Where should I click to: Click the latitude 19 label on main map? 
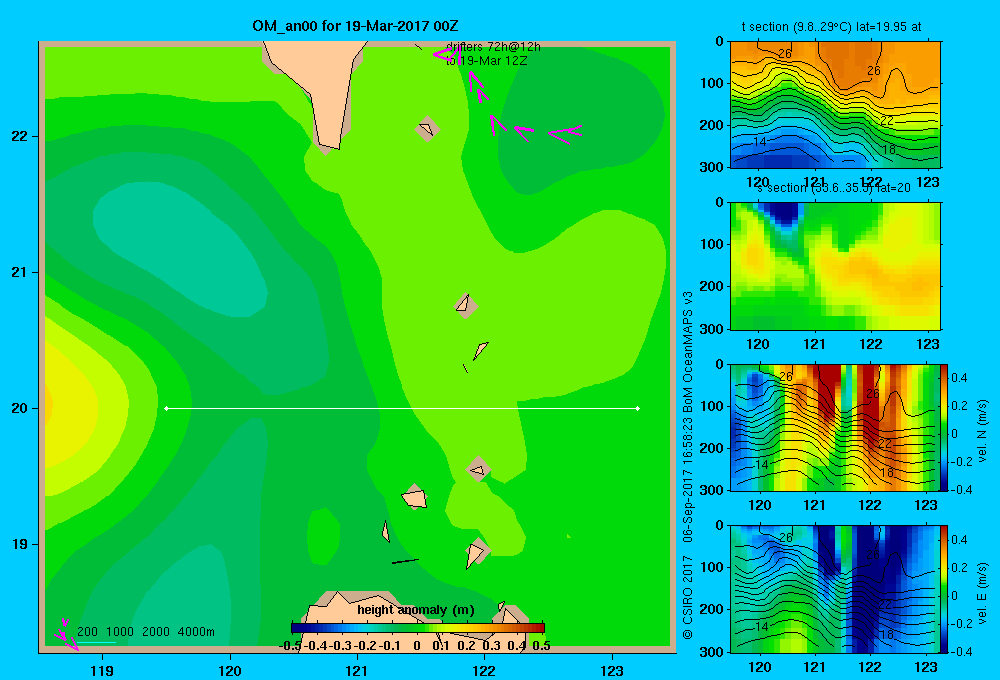pos(19,544)
